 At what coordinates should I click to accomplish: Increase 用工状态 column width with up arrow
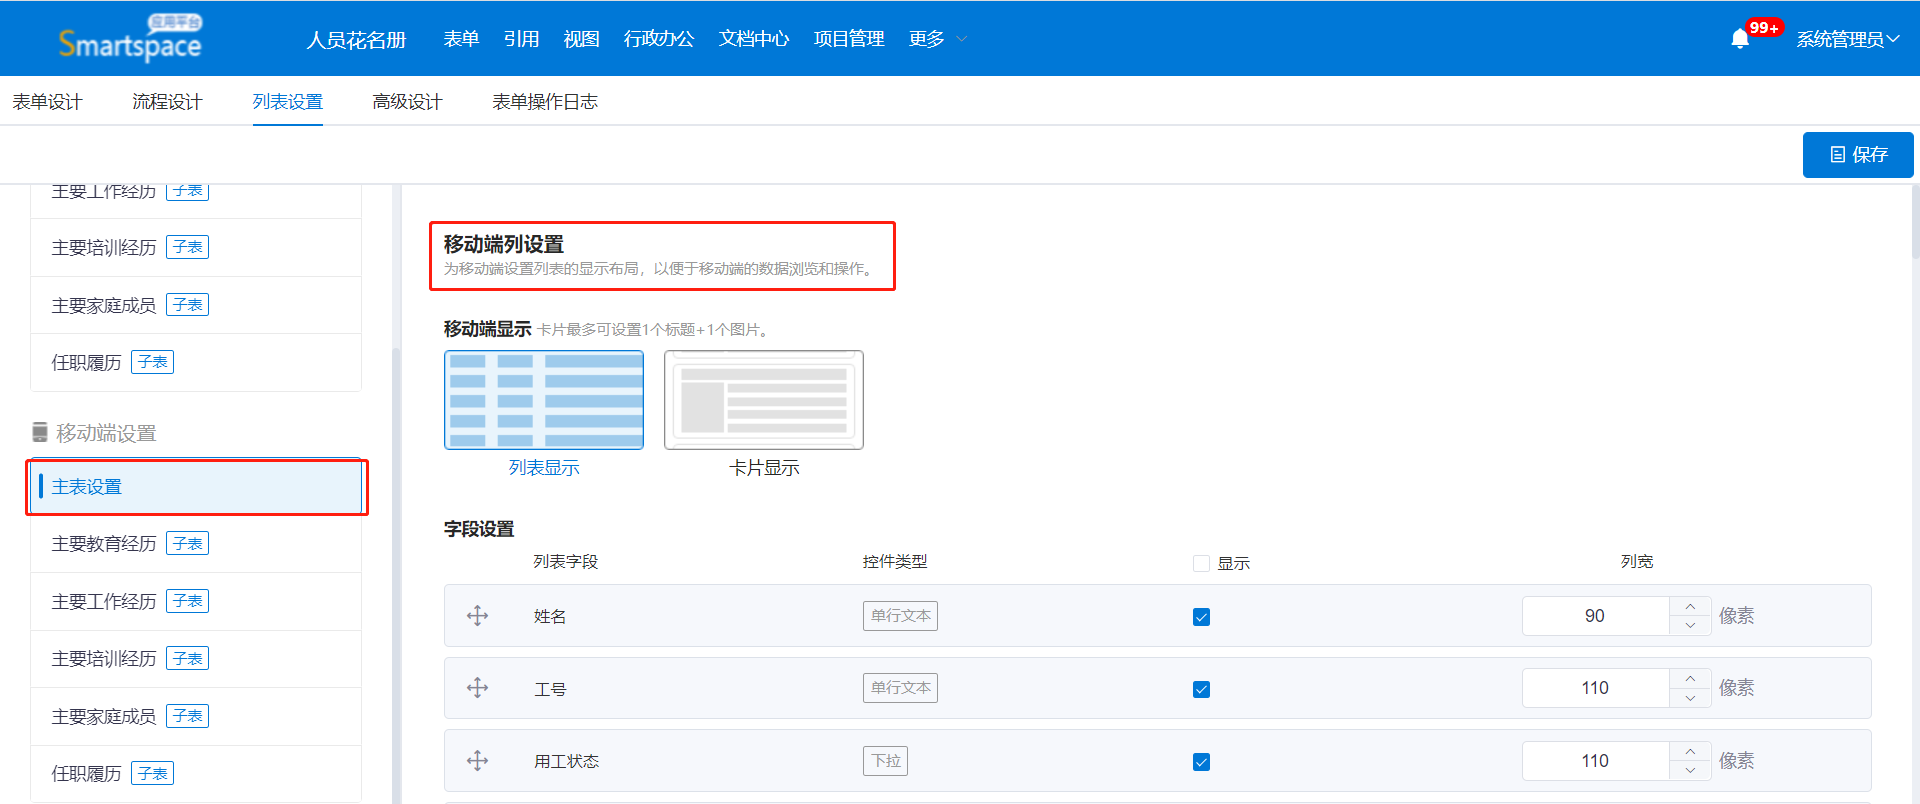coord(1690,752)
